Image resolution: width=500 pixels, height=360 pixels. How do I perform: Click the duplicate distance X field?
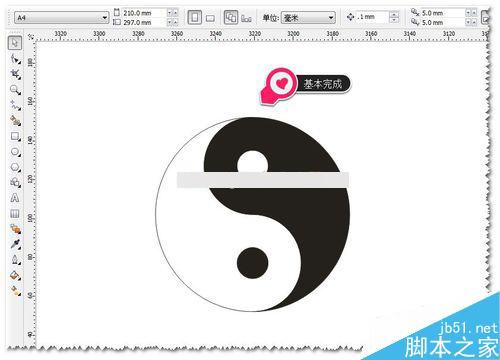pos(443,13)
